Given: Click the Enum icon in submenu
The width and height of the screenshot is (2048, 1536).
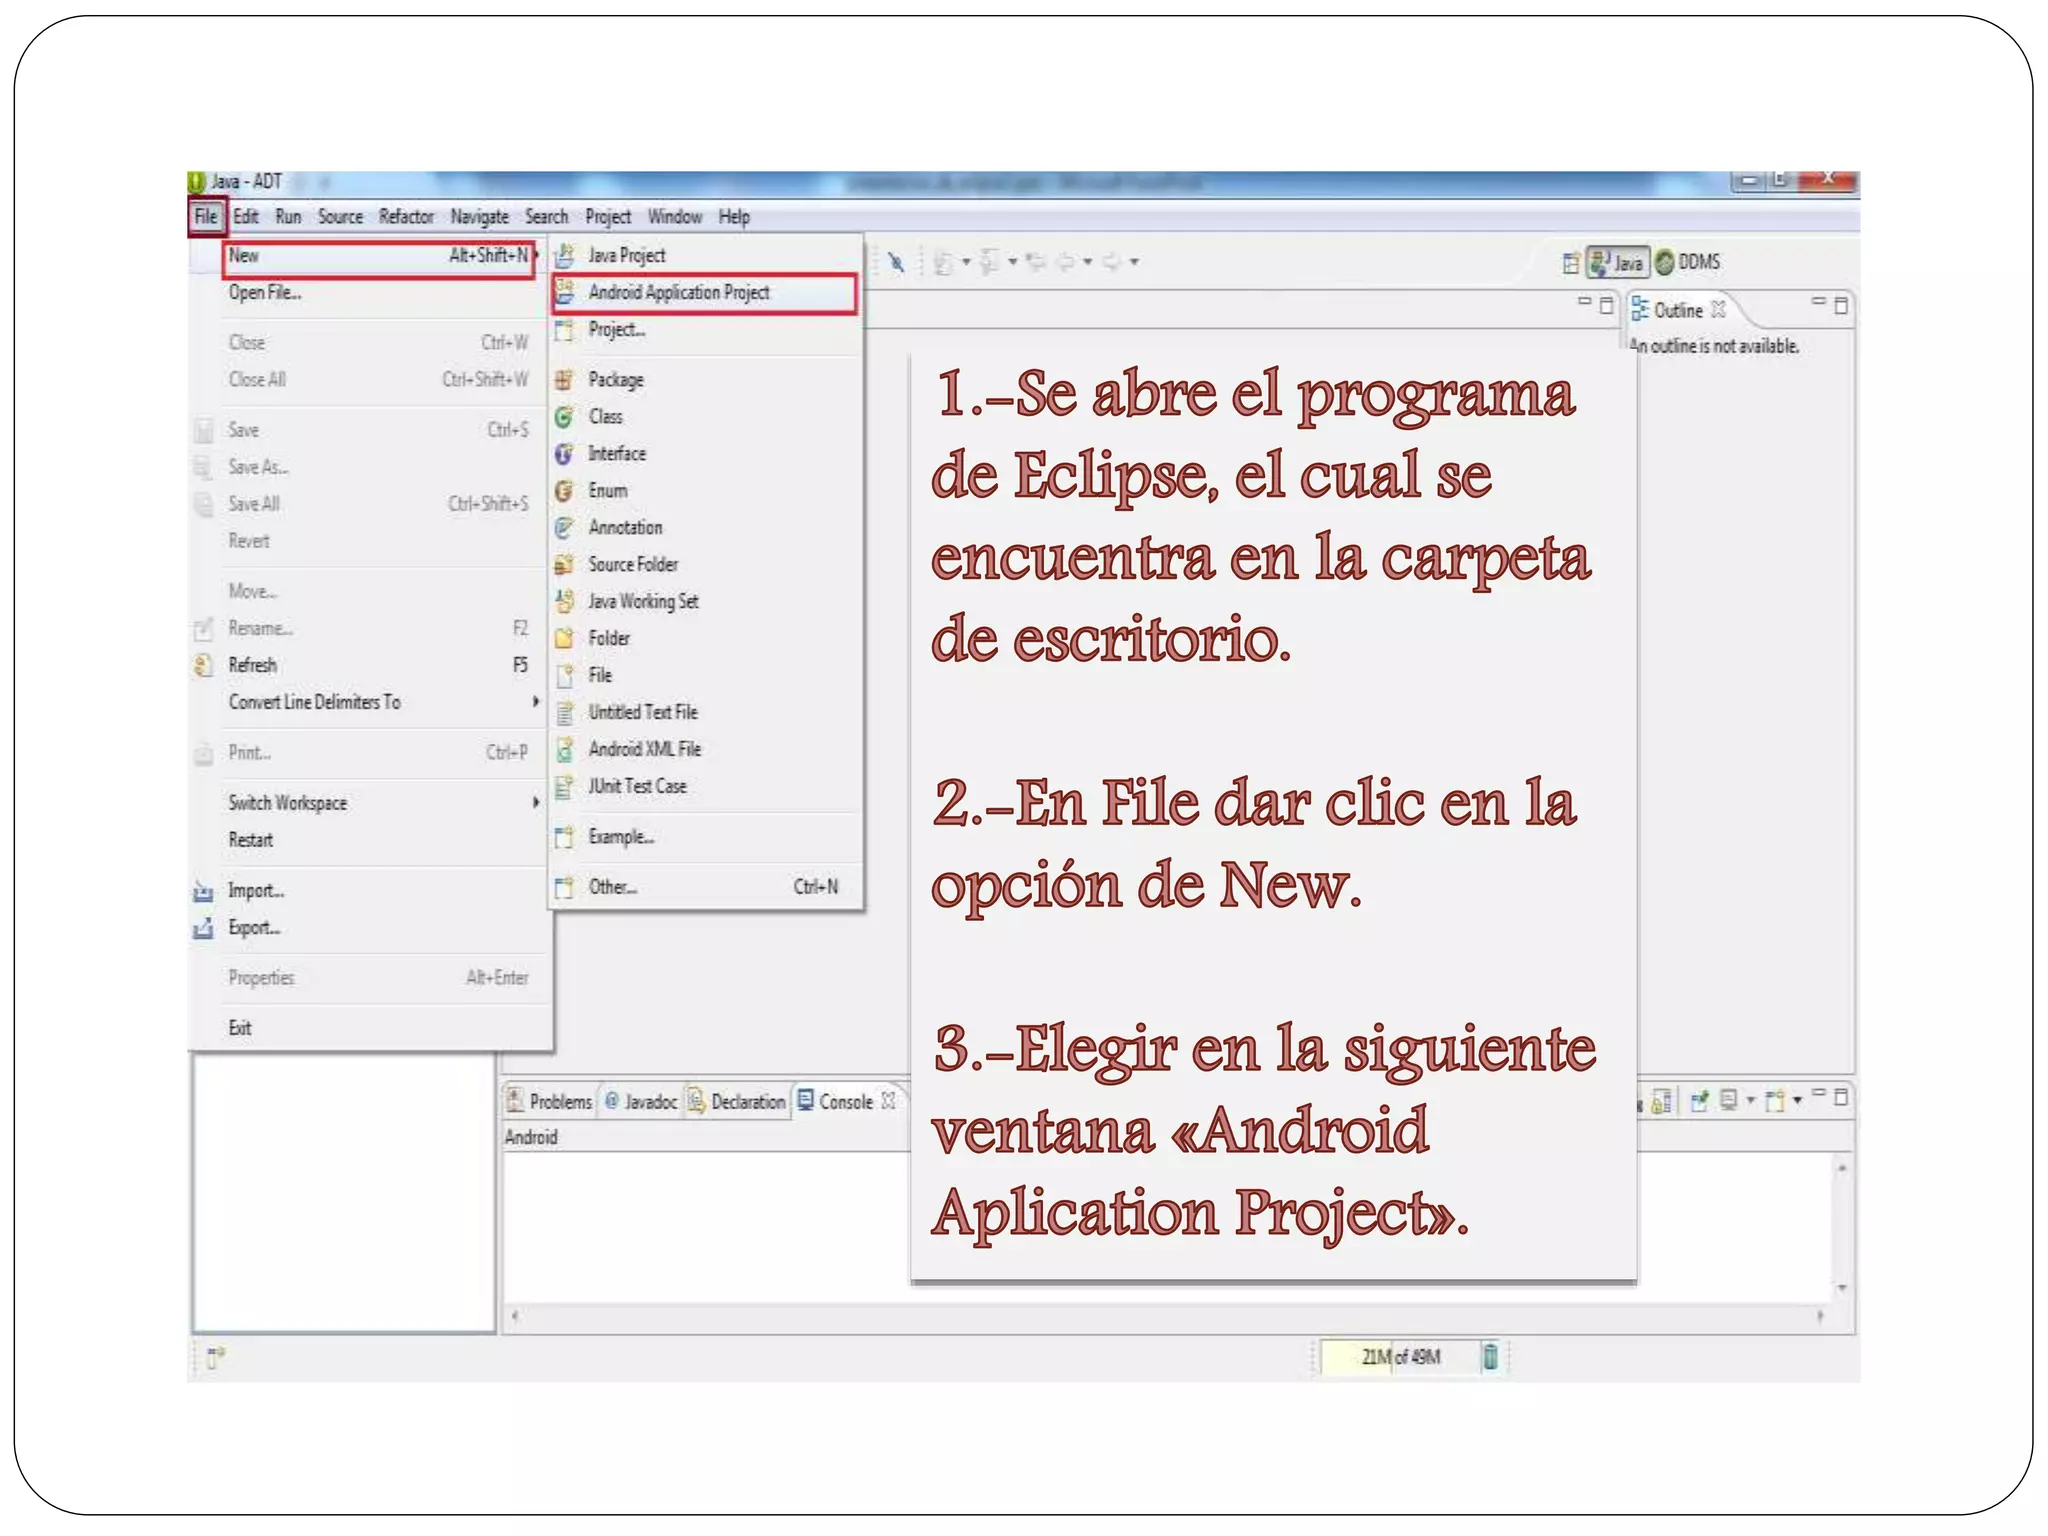Looking at the screenshot, I should pyautogui.click(x=565, y=491).
